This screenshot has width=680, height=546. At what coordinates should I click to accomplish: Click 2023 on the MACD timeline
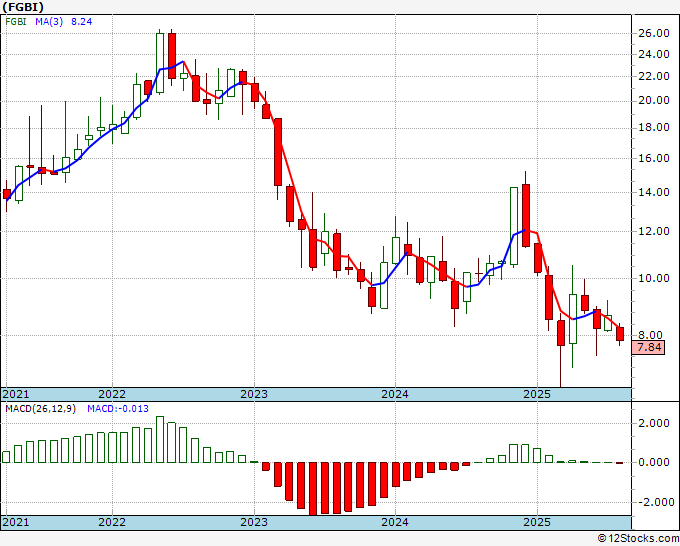[x=254, y=522]
